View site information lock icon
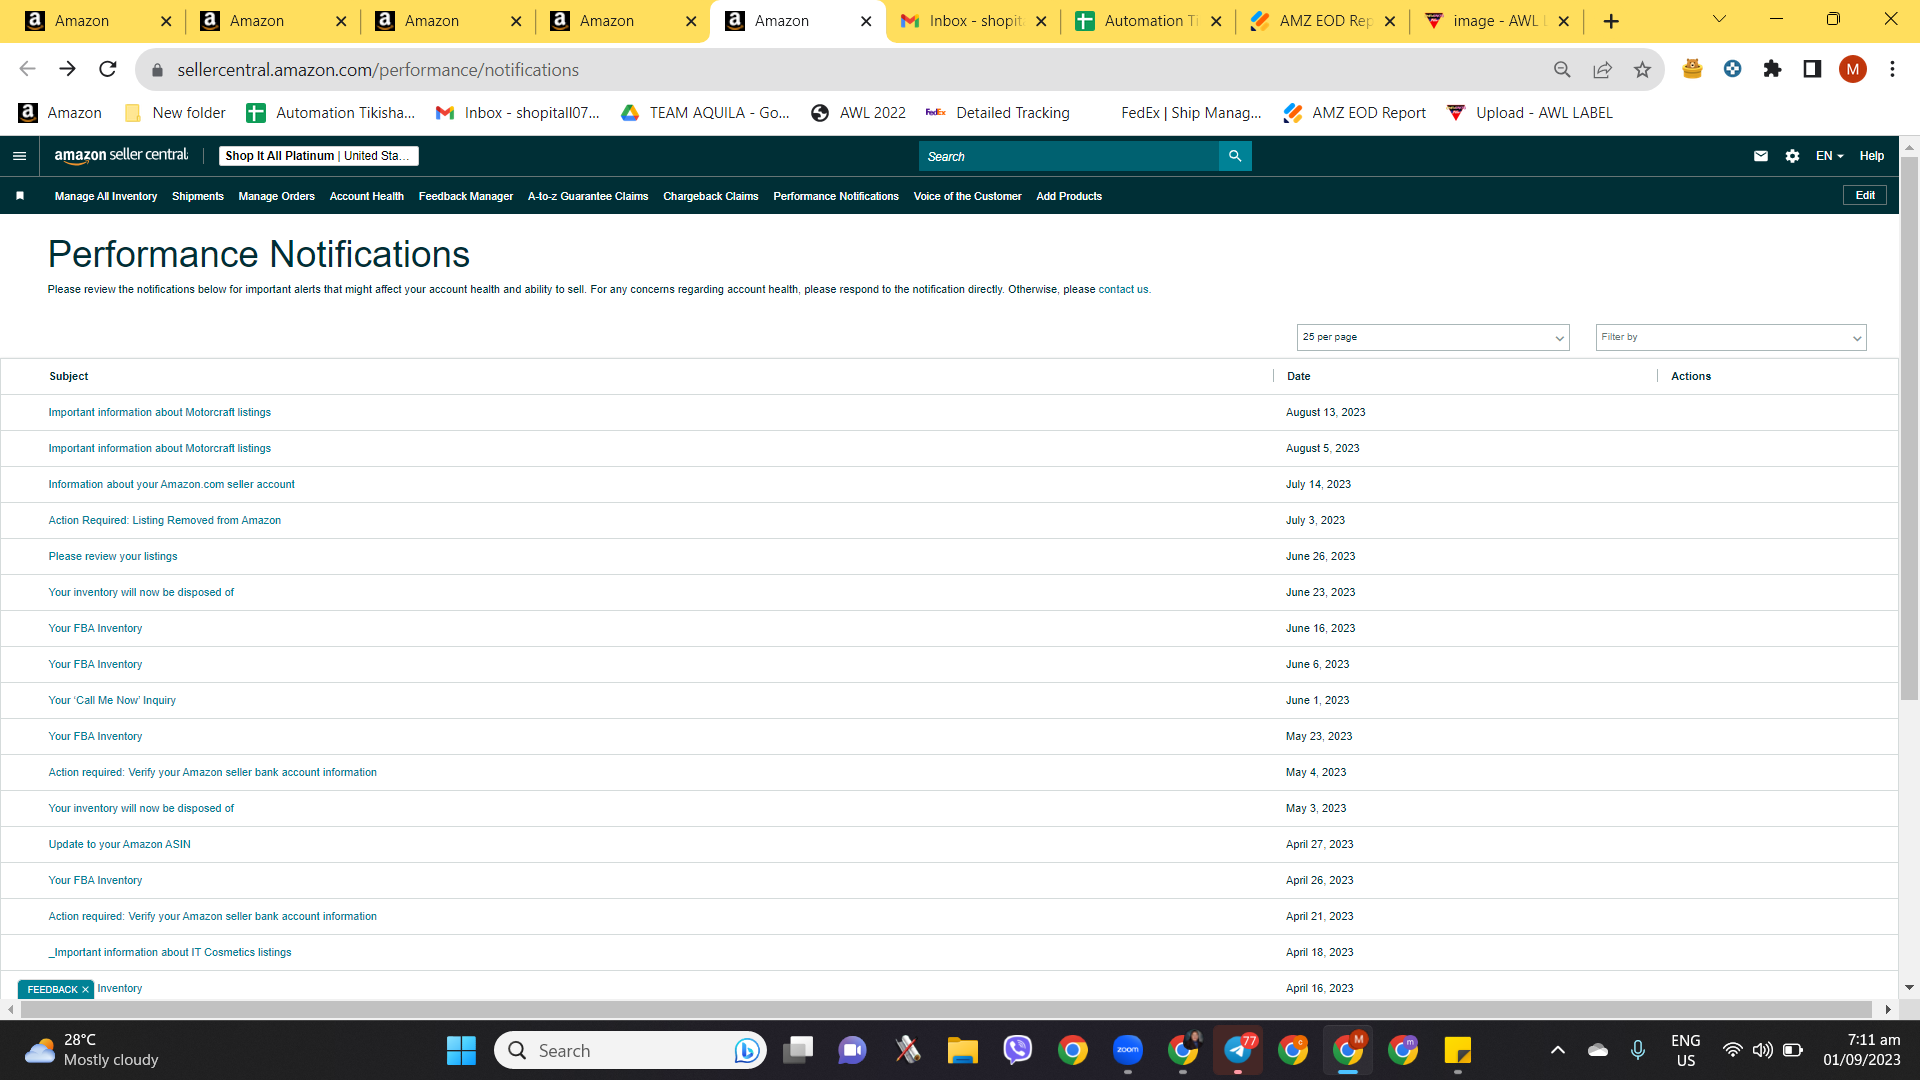The width and height of the screenshot is (1920, 1080). click(x=157, y=70)
